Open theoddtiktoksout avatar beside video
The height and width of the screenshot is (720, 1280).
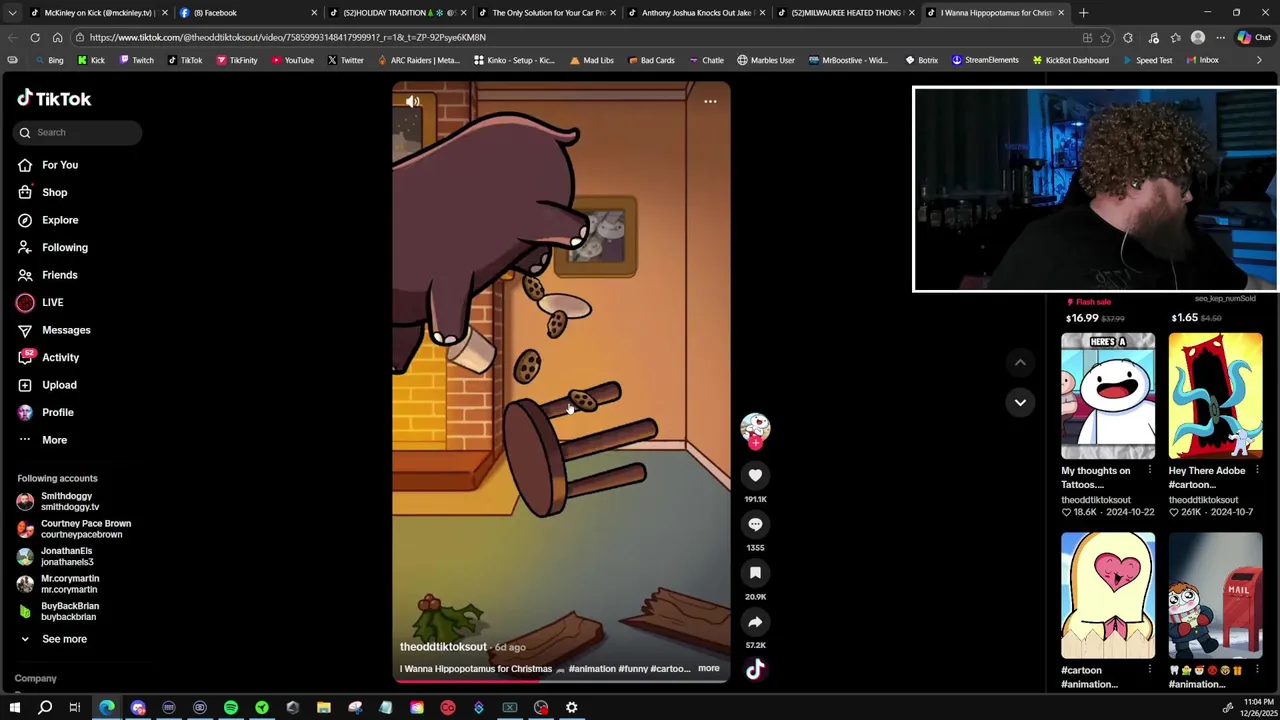tap(755, 428)
